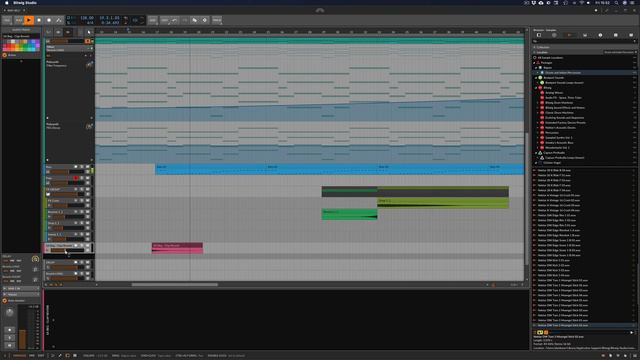Solo the Bass track

click(x=82, y=167)
